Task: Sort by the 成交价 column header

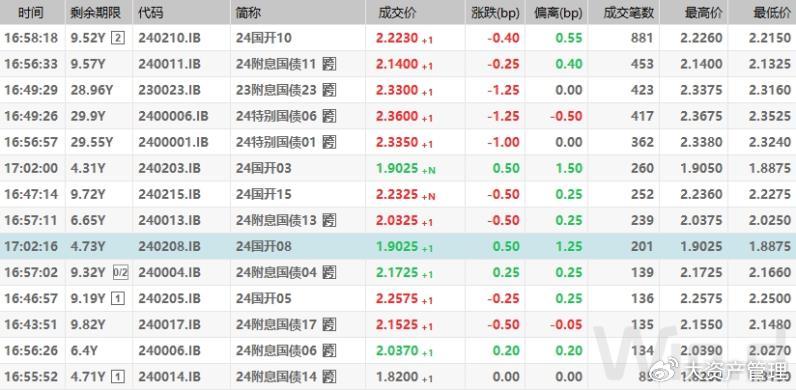Action: point(397,13)
